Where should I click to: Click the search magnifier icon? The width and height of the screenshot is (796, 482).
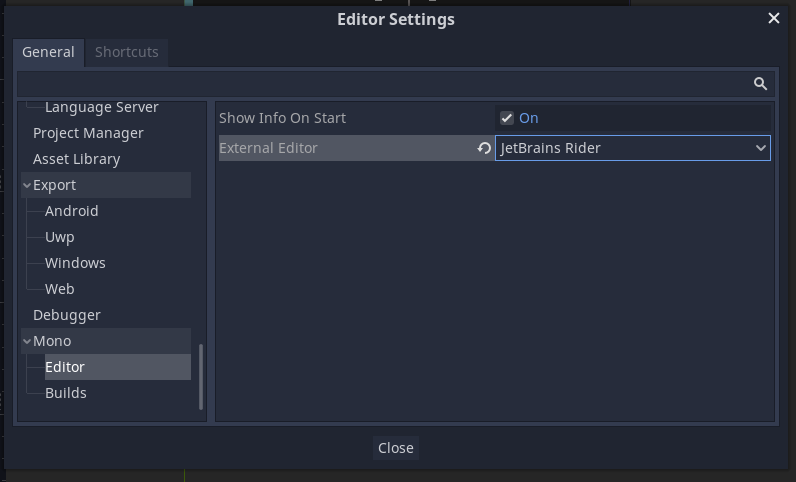pyautogui.click(x=760, y=84)
